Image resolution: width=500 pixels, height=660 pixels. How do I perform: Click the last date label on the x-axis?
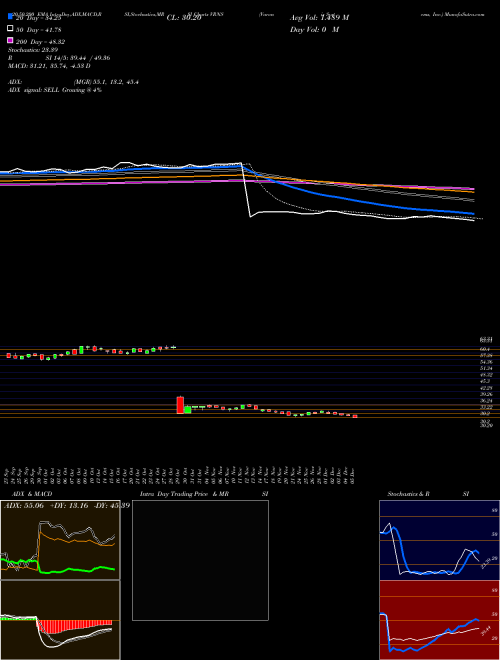pyautogui.click(x=352, y=475)
